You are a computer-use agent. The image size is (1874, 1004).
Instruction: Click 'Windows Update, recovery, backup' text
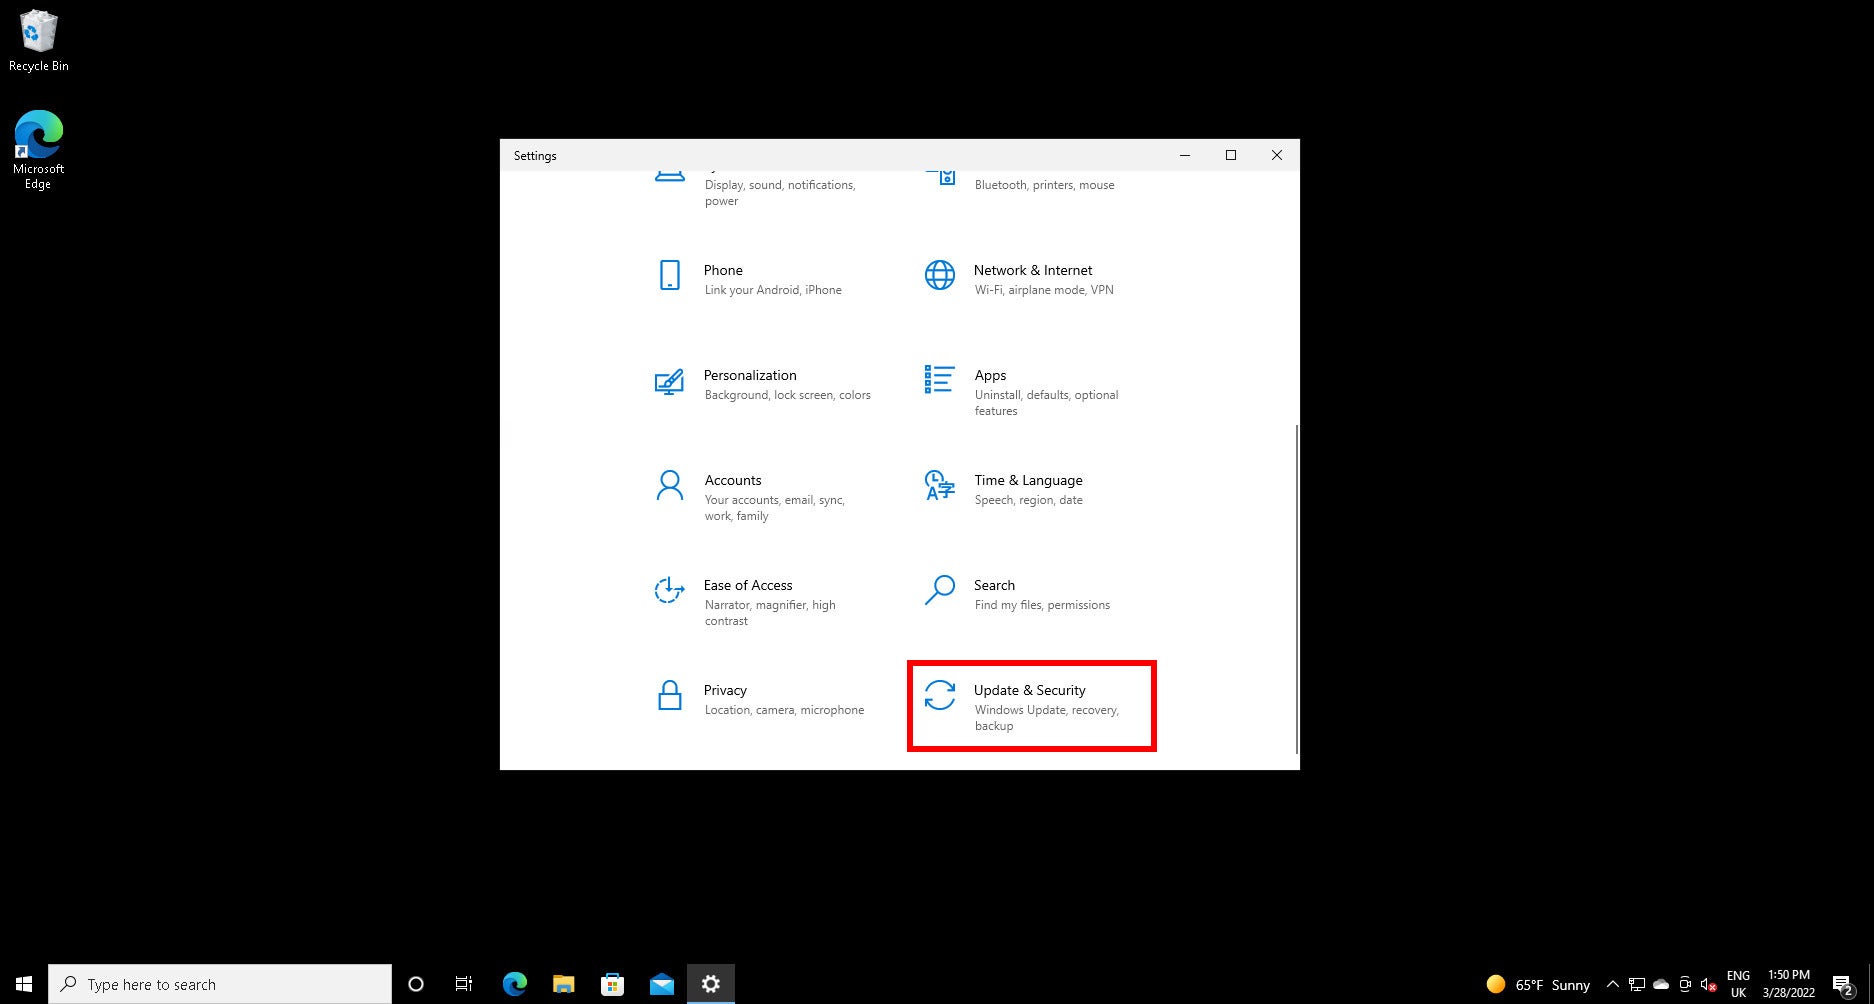pyautogui.click(x=1046, y=718)
